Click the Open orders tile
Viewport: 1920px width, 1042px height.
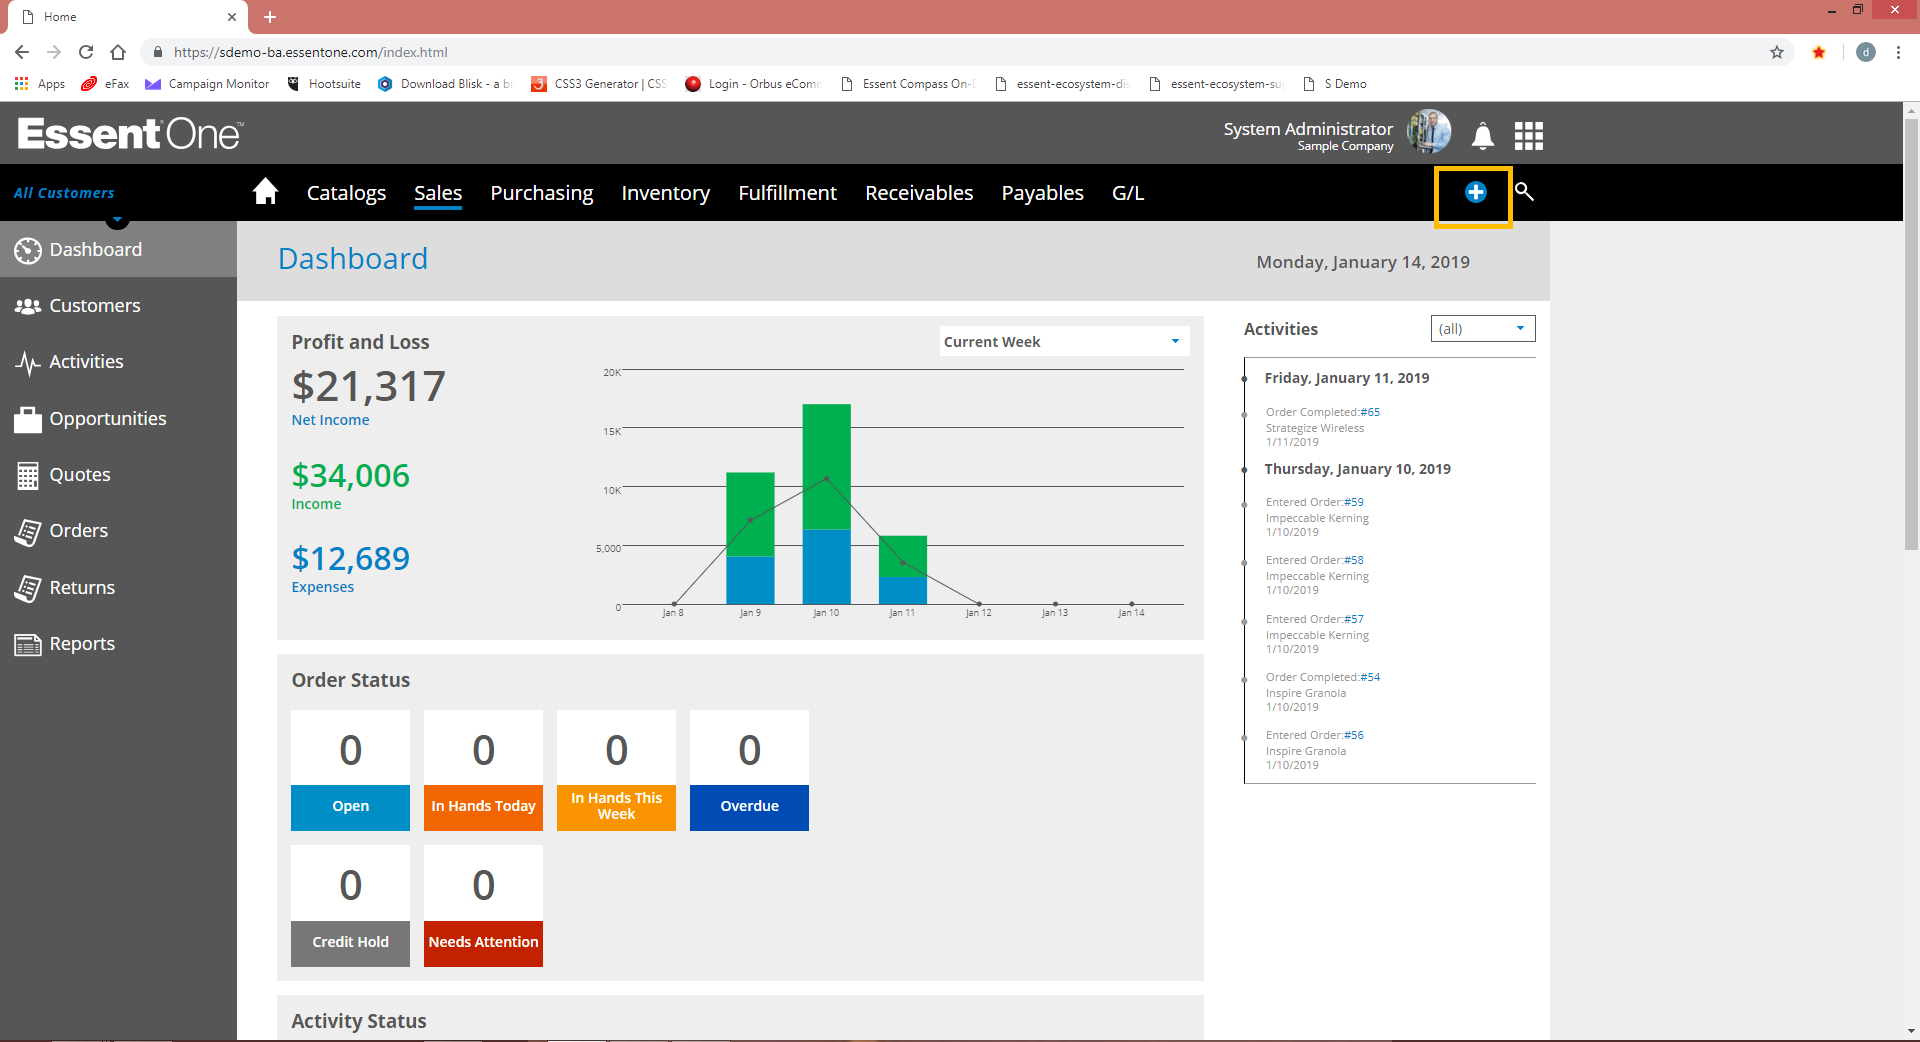coord(350,770)
